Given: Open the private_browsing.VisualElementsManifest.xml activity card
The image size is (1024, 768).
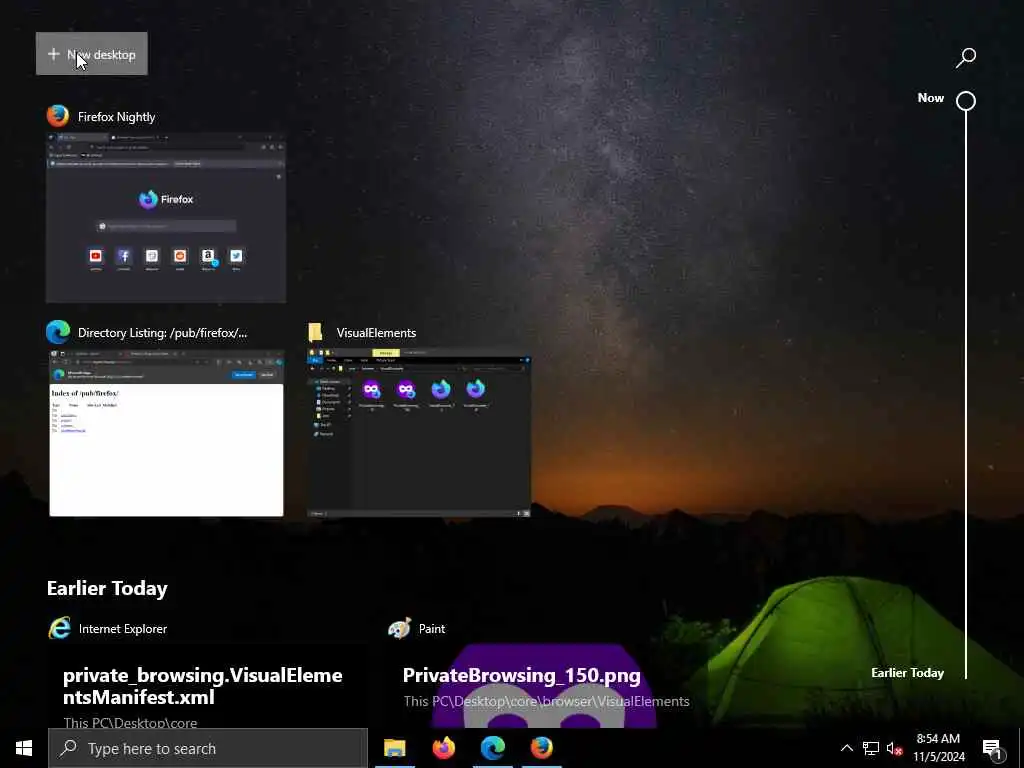Looking at the screenshot, I should pyautogui.click(x=208, y=686).
